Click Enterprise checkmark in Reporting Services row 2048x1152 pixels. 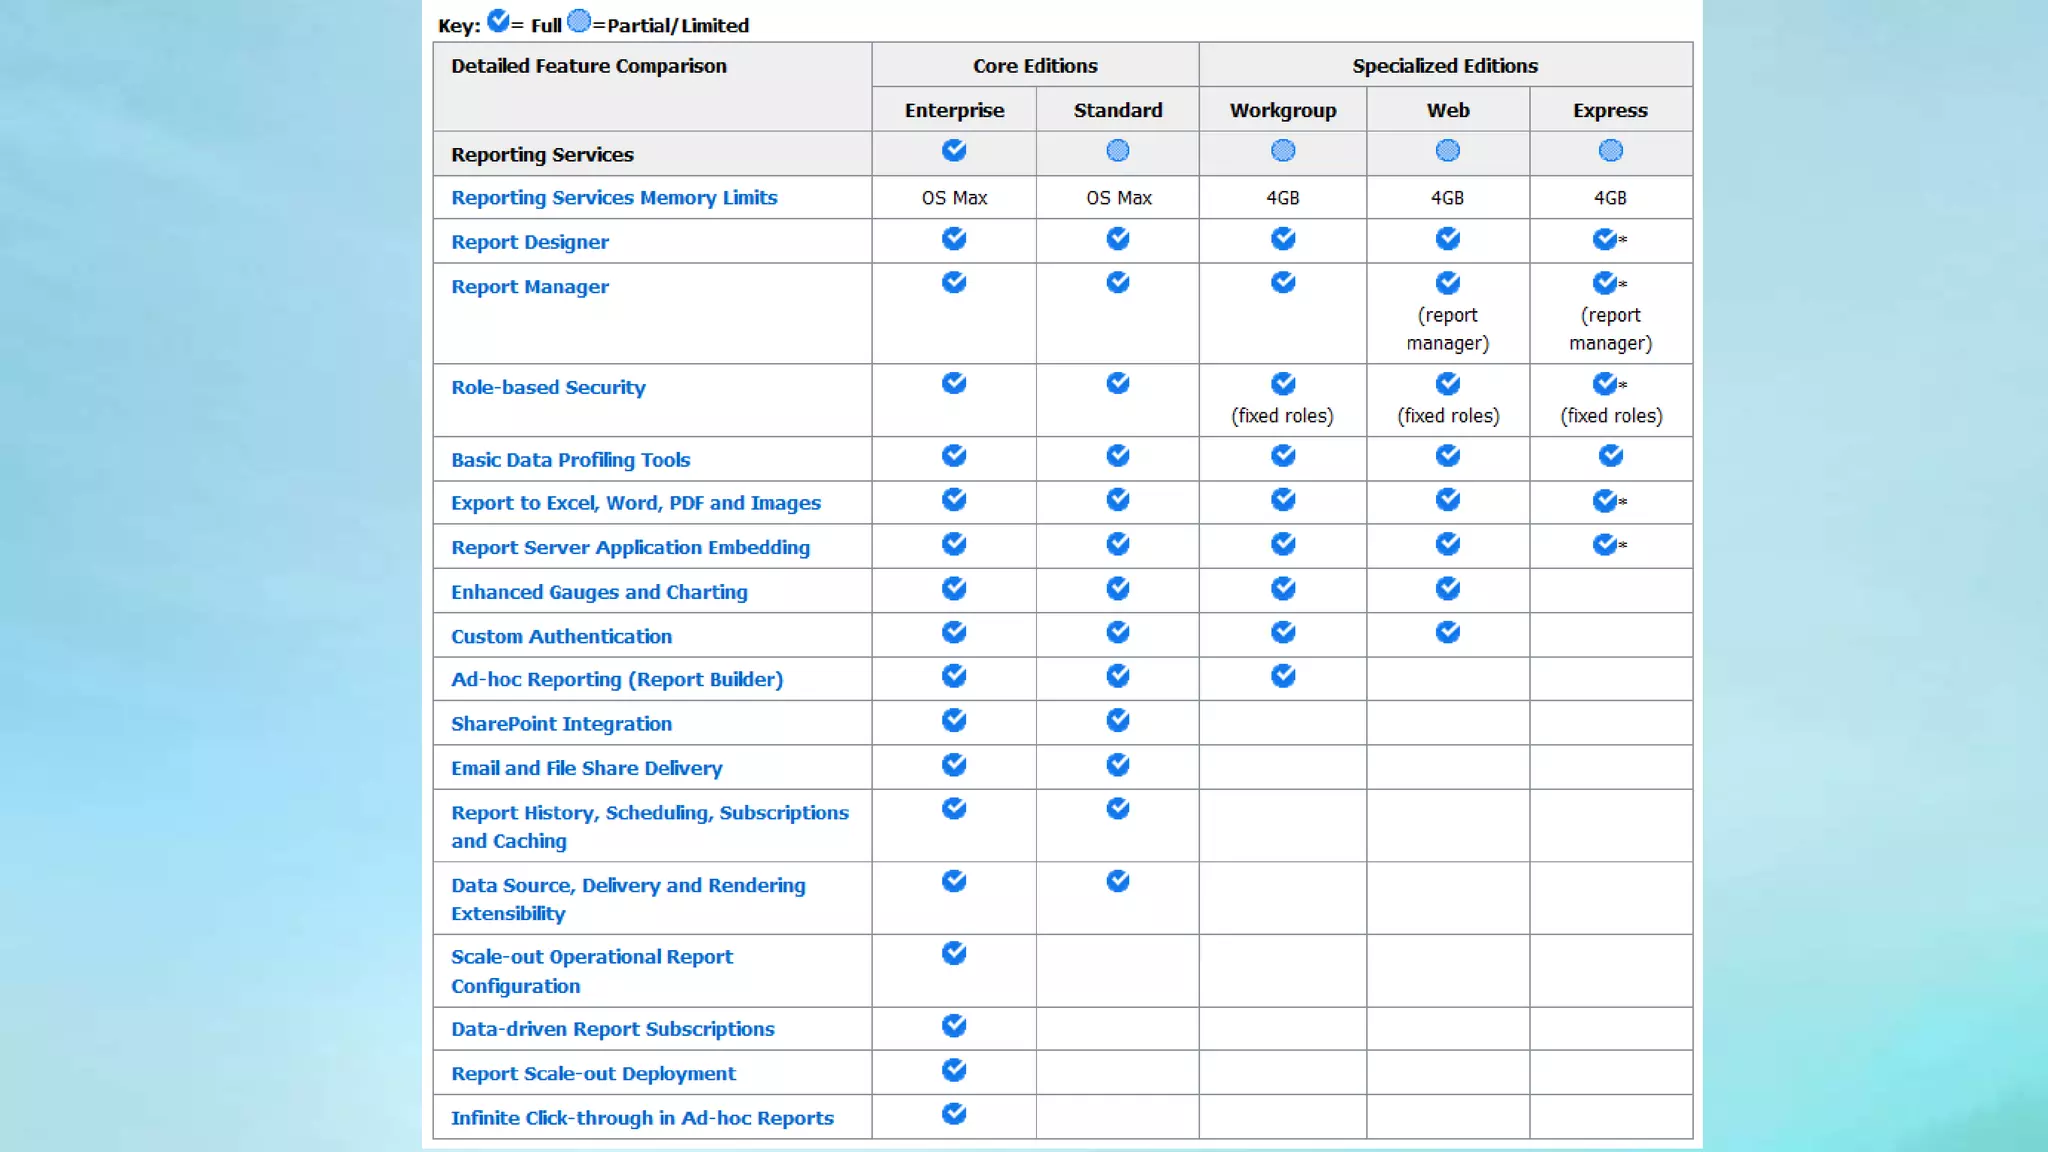point(954,150)
